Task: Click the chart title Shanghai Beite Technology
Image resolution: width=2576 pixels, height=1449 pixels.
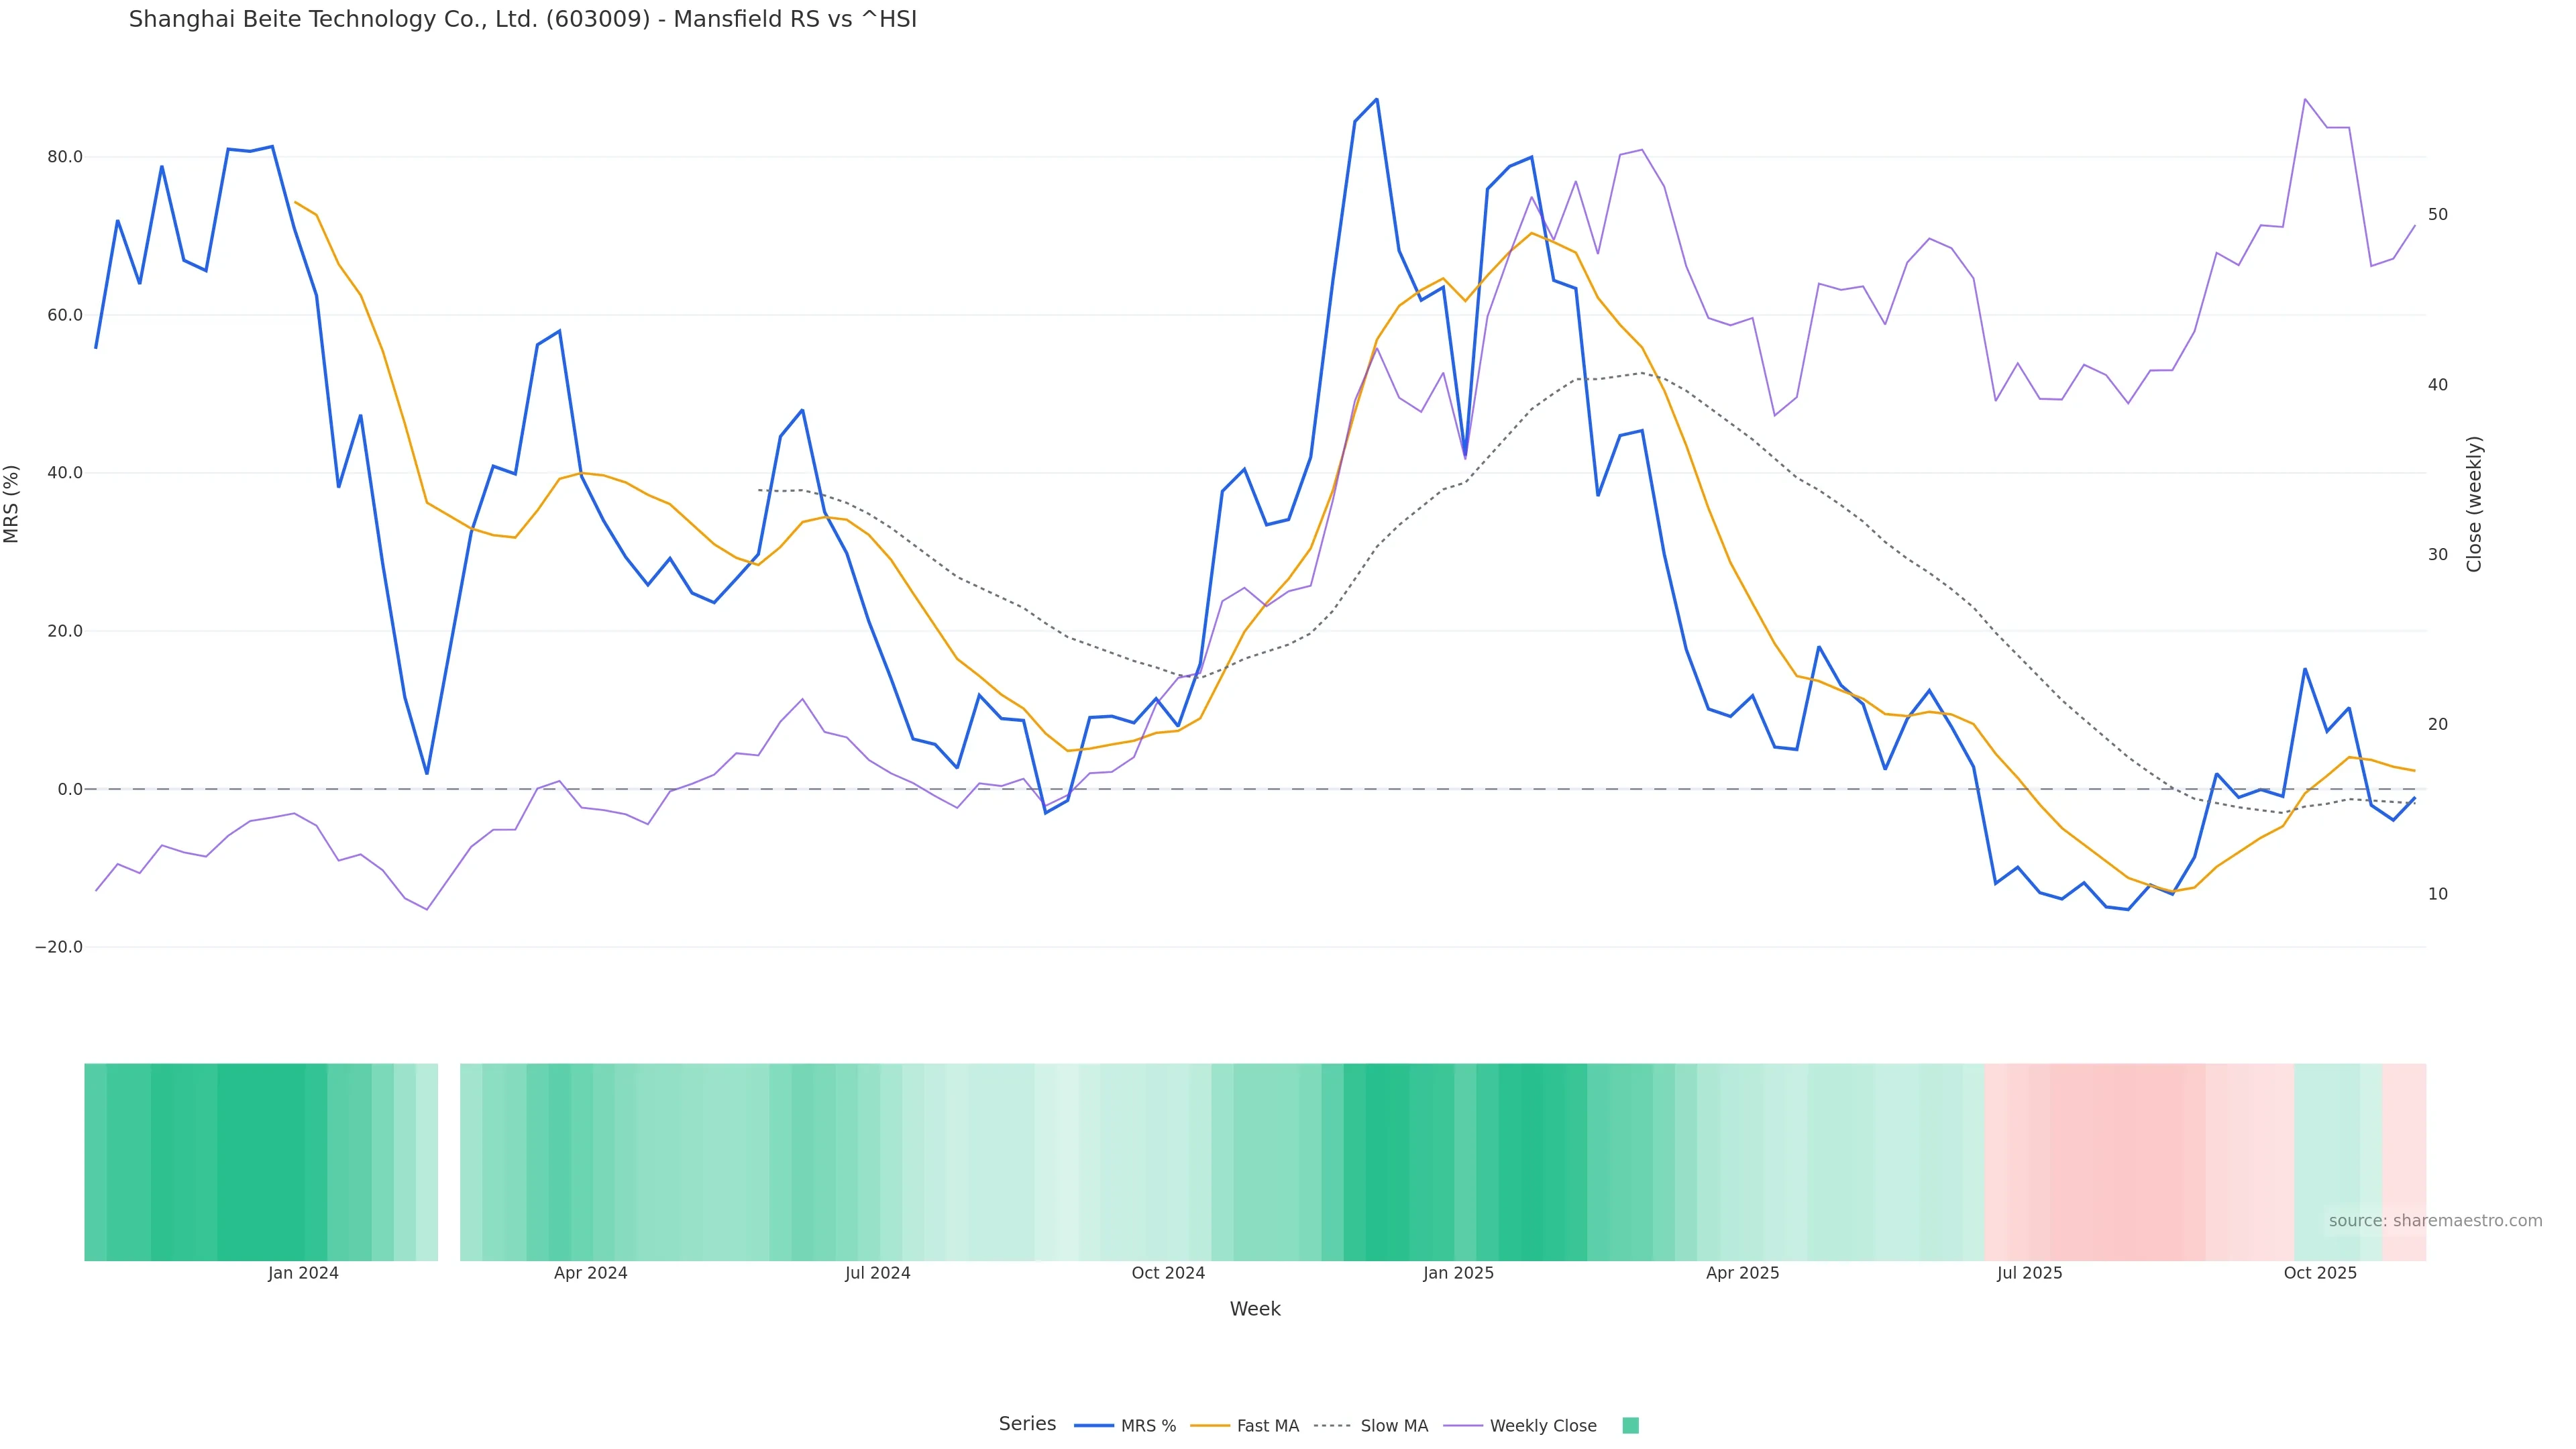Action: tap(522, 19)
